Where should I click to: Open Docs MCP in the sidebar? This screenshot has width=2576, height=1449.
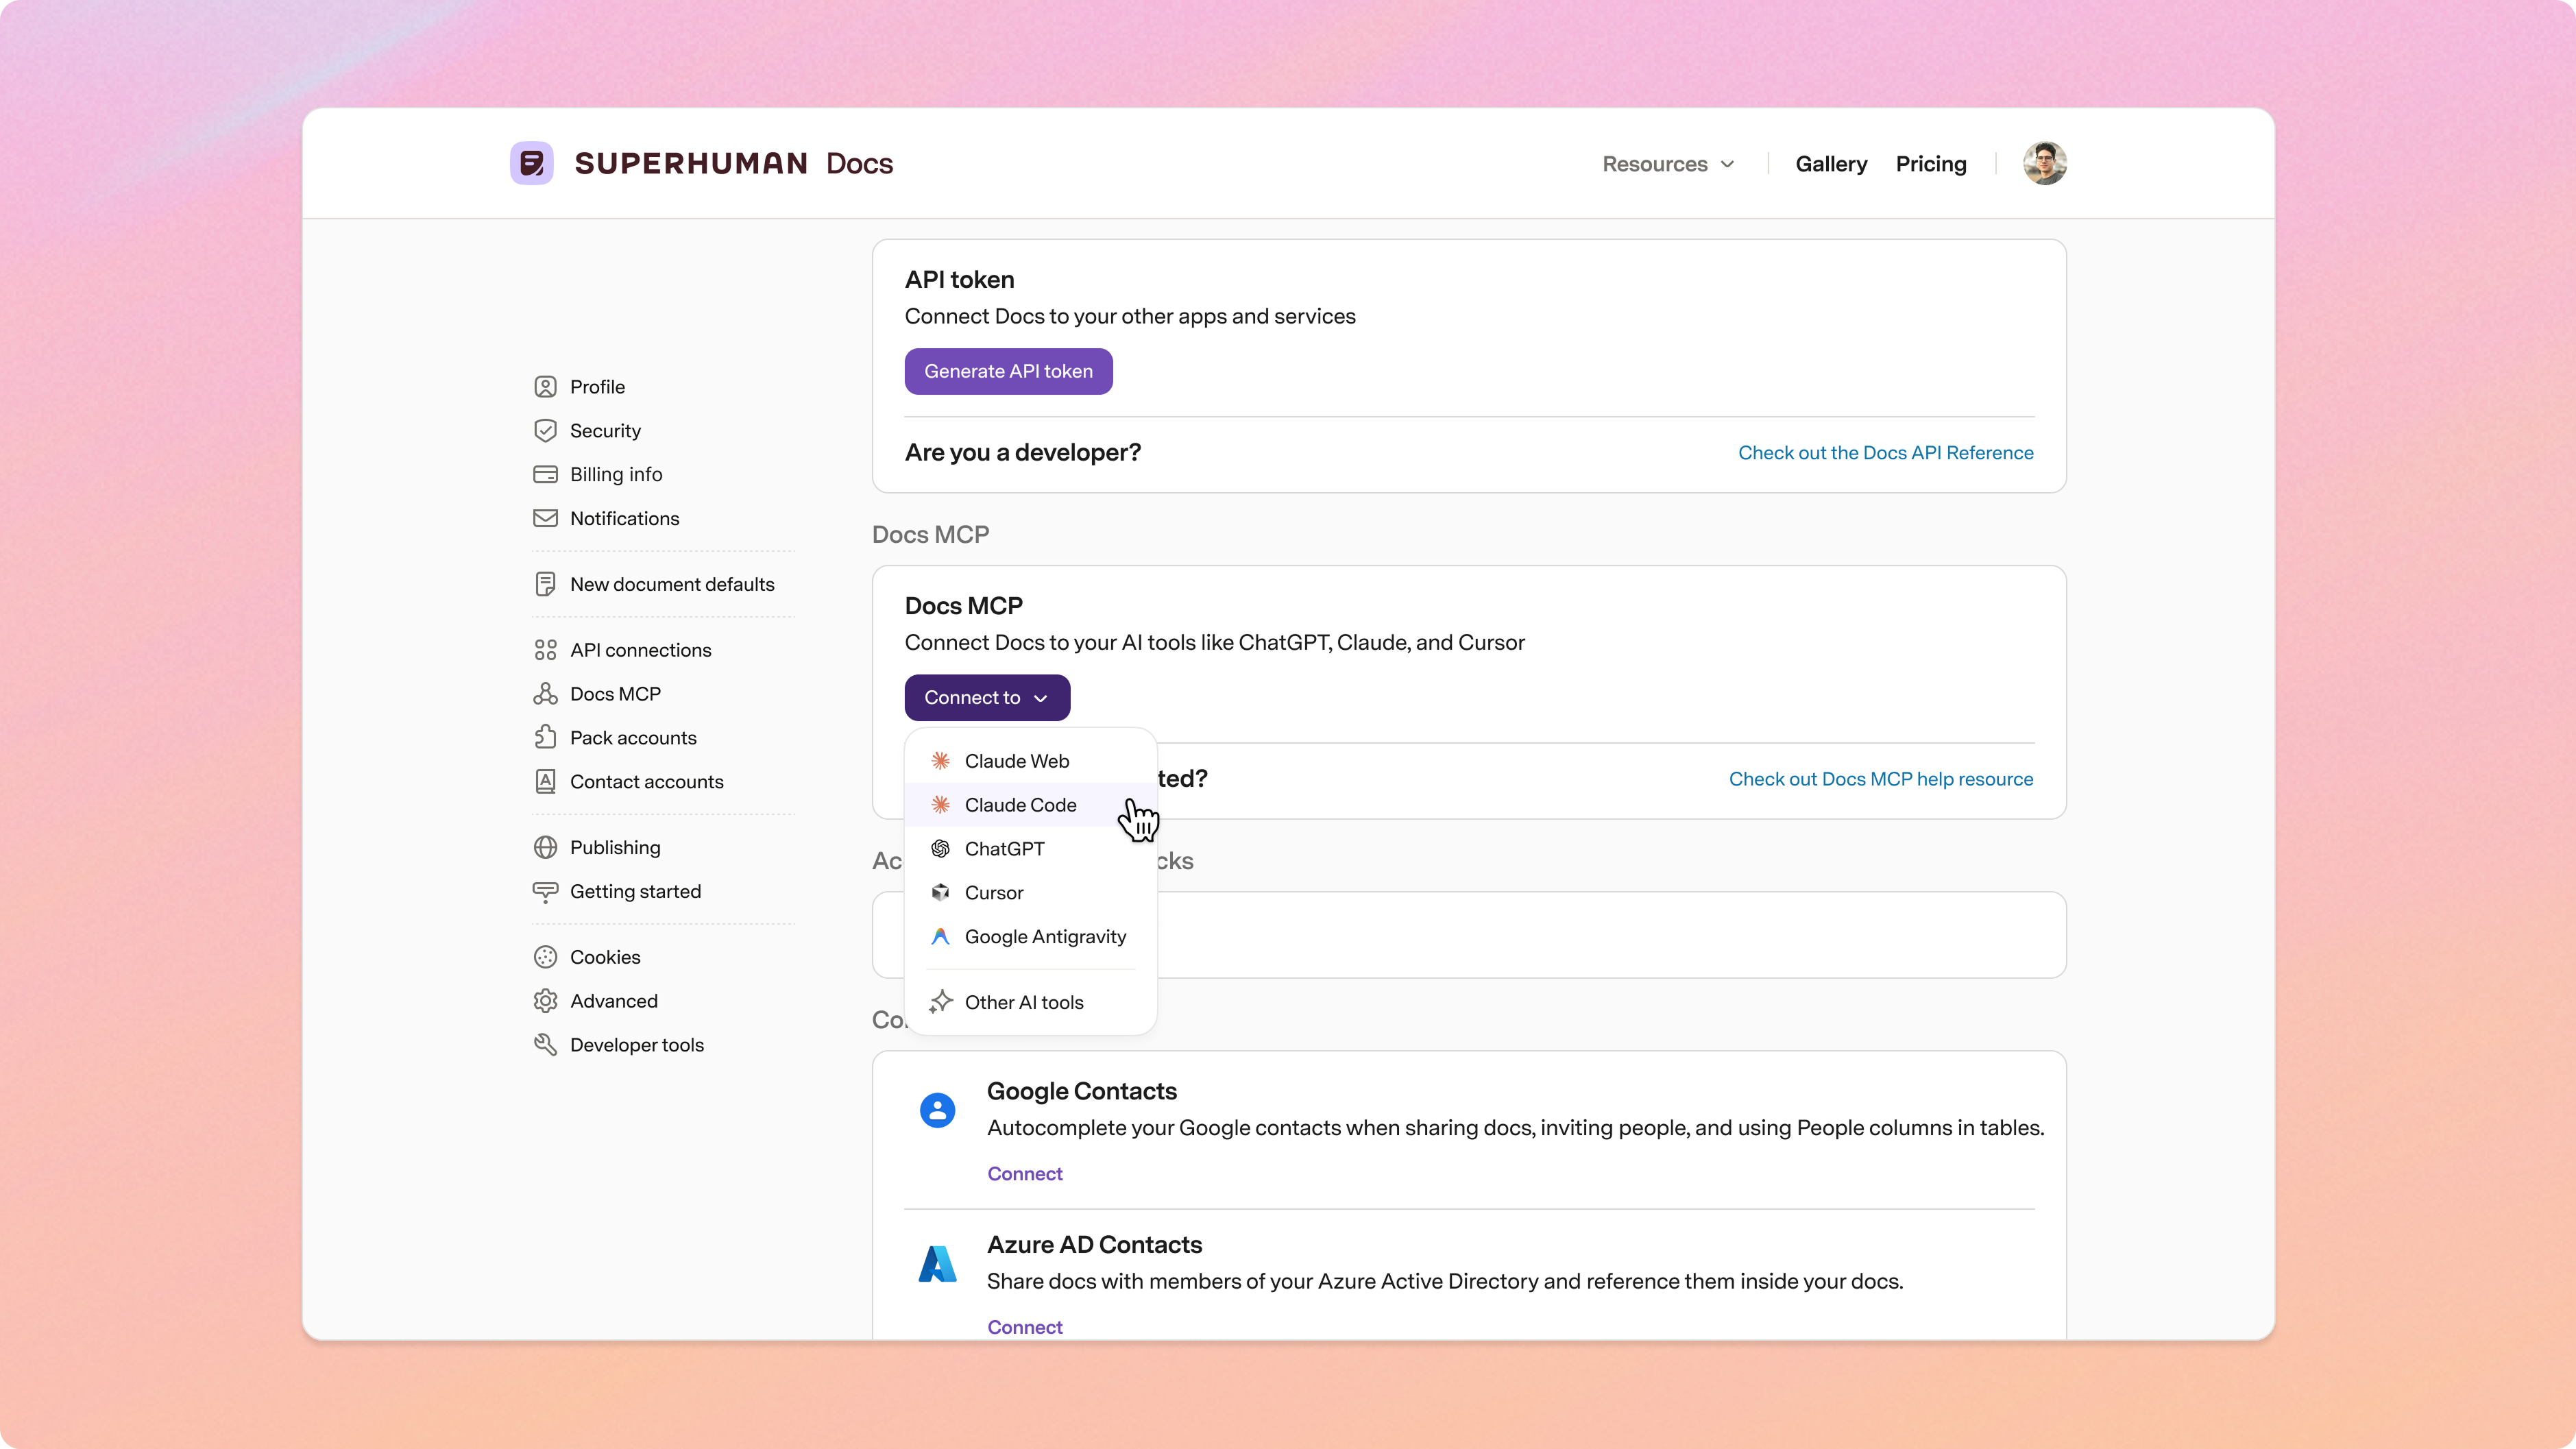pos(598,694)
